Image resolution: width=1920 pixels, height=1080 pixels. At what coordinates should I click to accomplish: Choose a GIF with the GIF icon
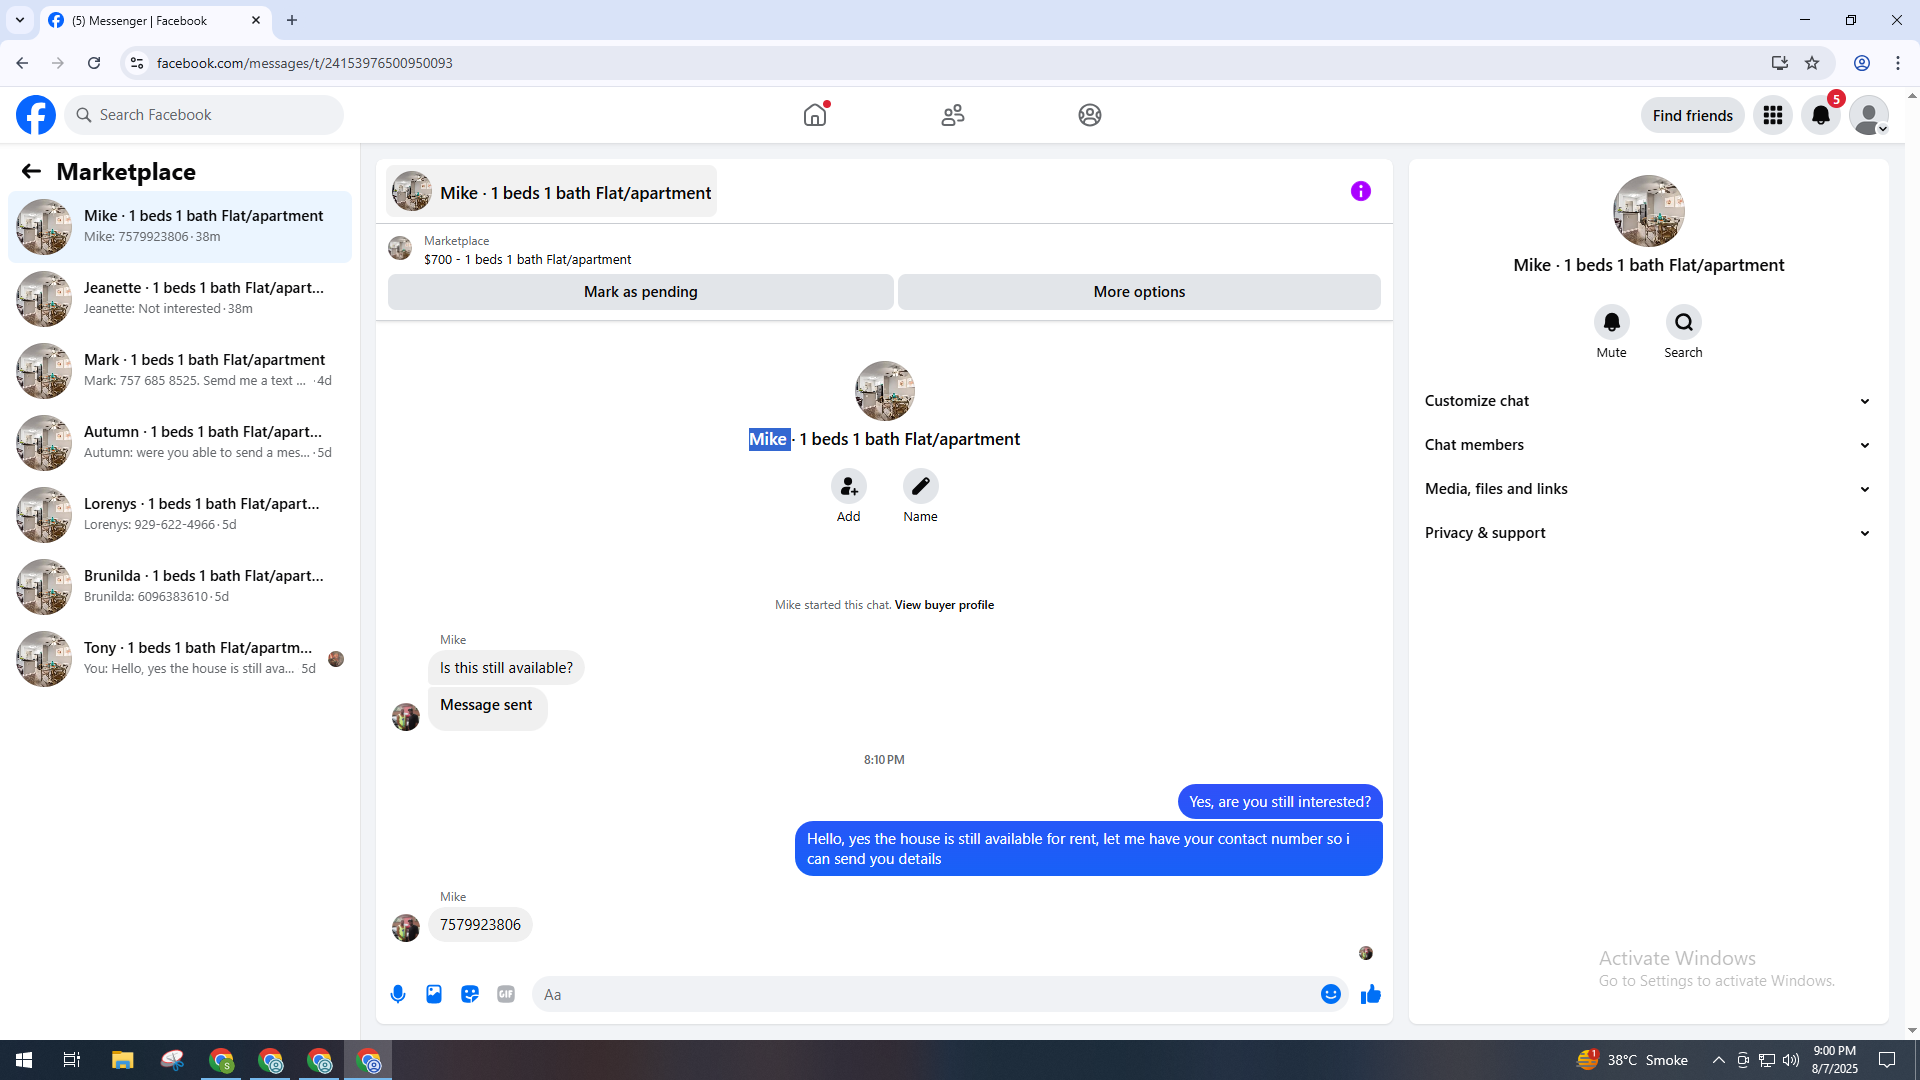click(x=506, y=994)
